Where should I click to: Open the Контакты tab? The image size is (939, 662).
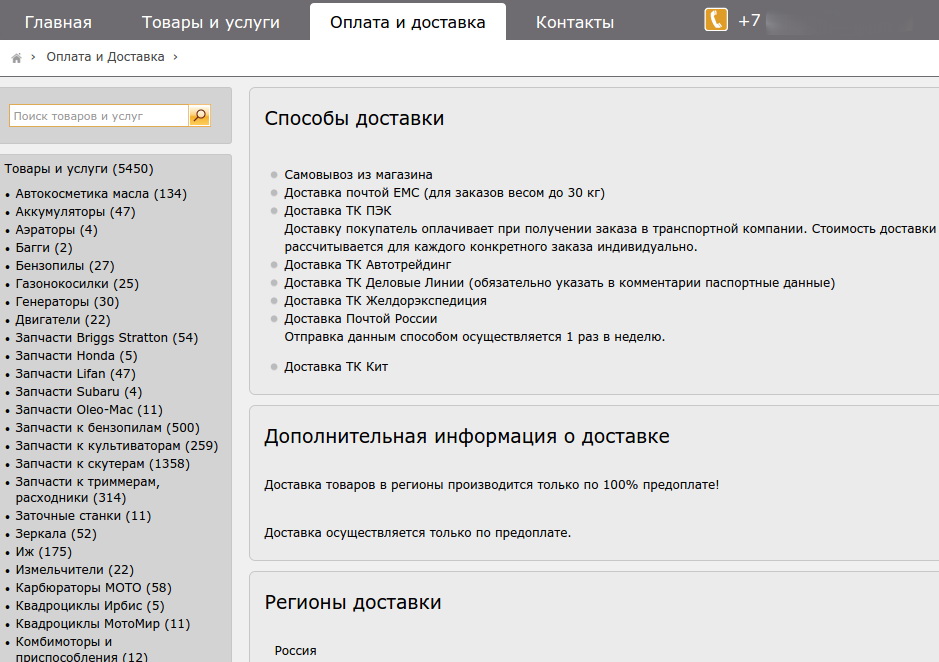point(575,22)
